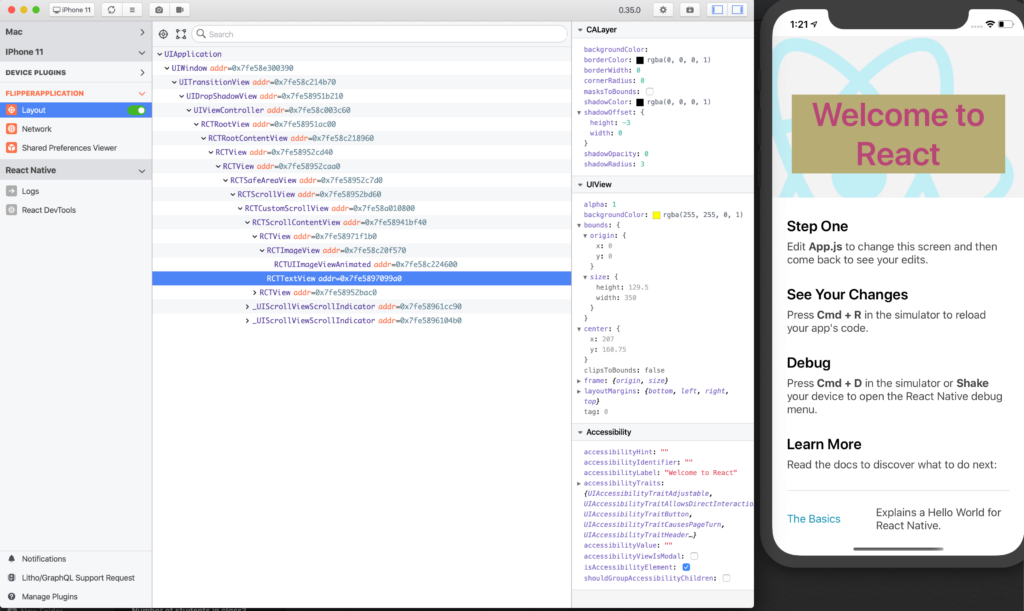Open Notifications via the bell icon
This screenshot has height=611, width=1024.
(12, 559)
